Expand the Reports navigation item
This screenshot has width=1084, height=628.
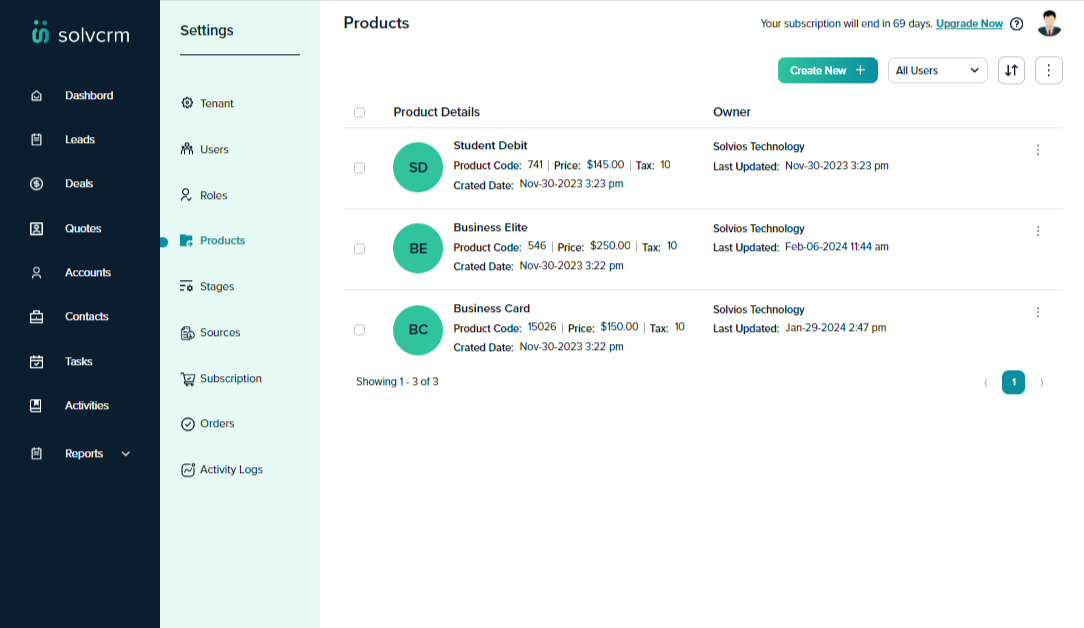click(125, 453)
